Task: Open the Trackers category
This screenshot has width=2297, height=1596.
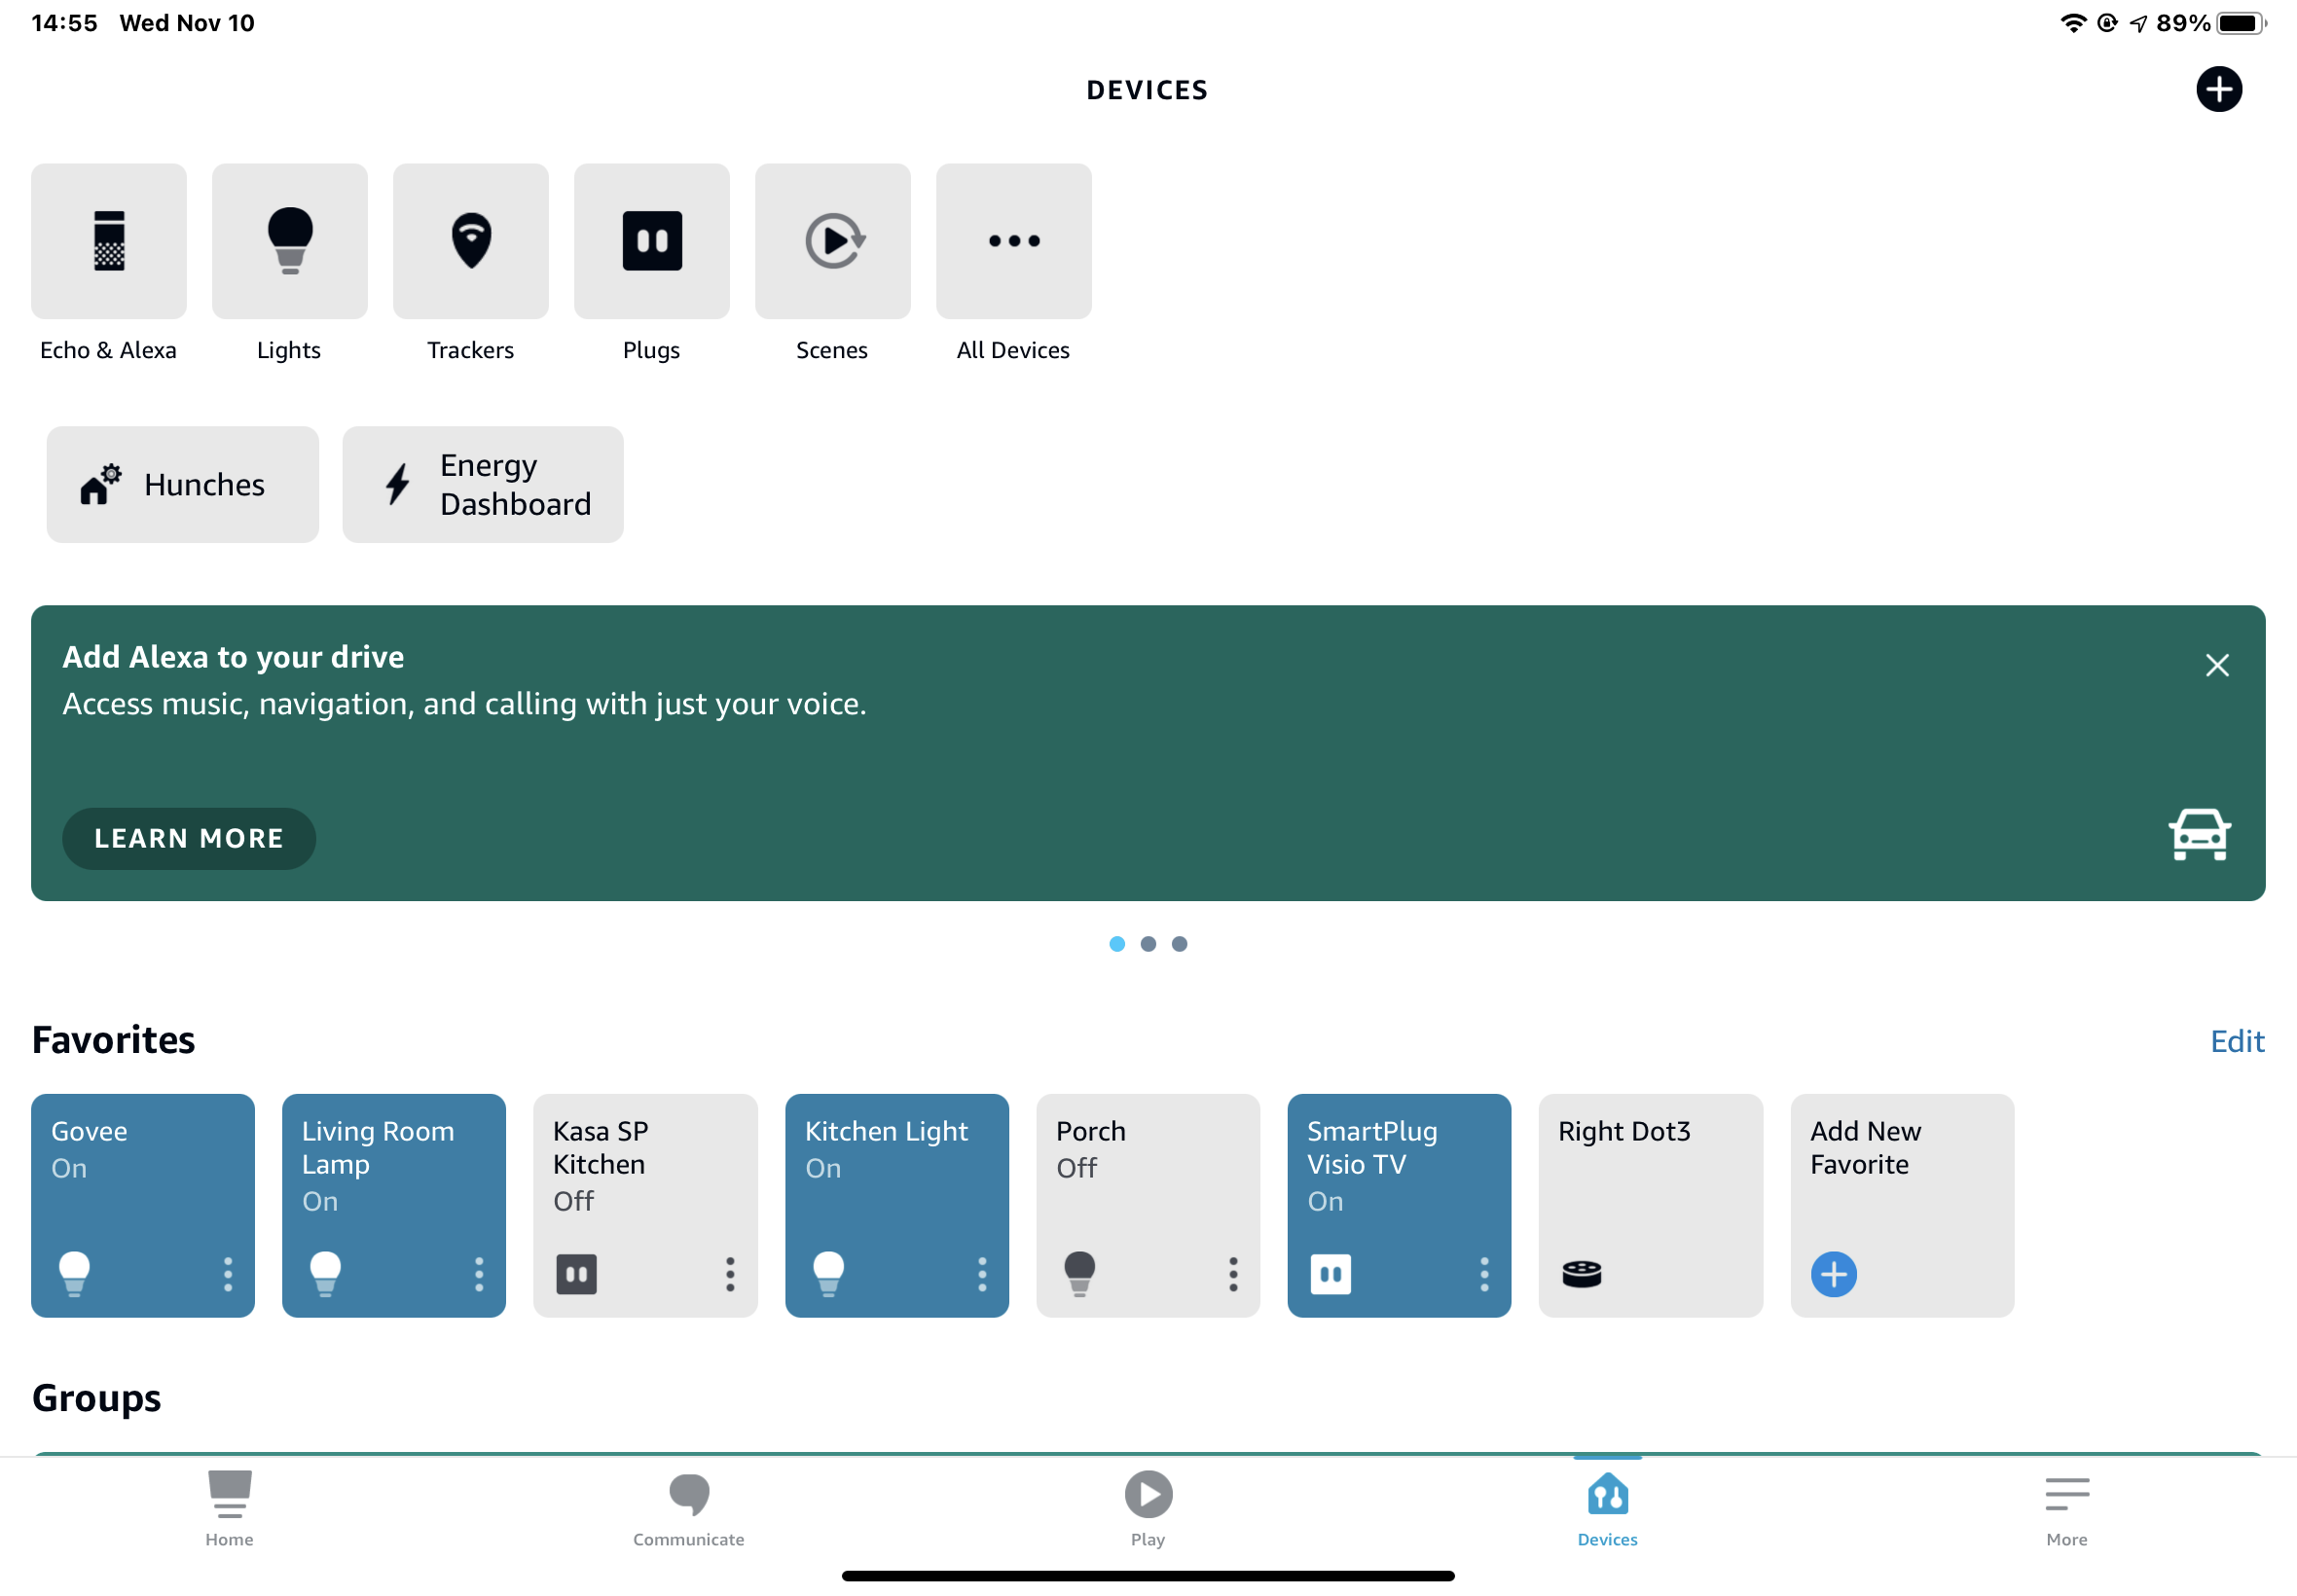Action: (x=471, y=241)
